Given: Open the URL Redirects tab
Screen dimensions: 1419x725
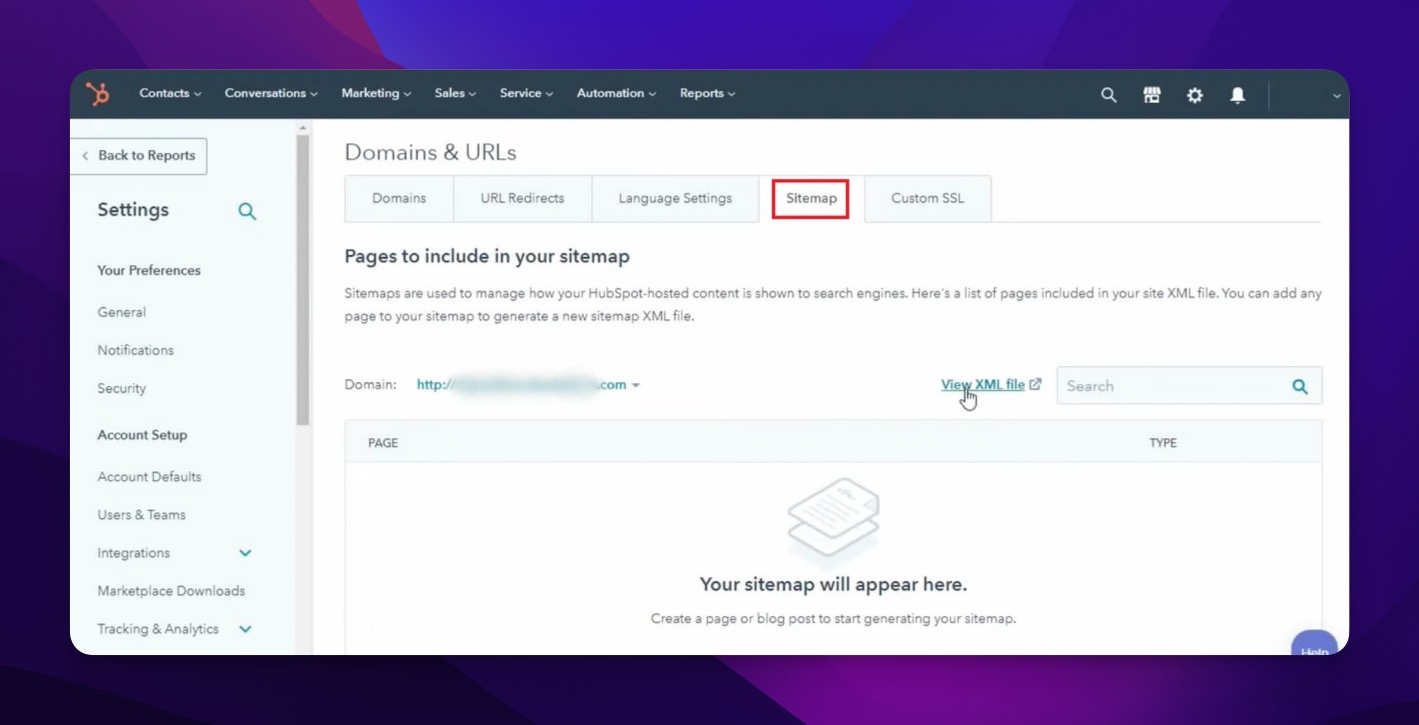Looking at the screenshot, I should coord(521,198).
